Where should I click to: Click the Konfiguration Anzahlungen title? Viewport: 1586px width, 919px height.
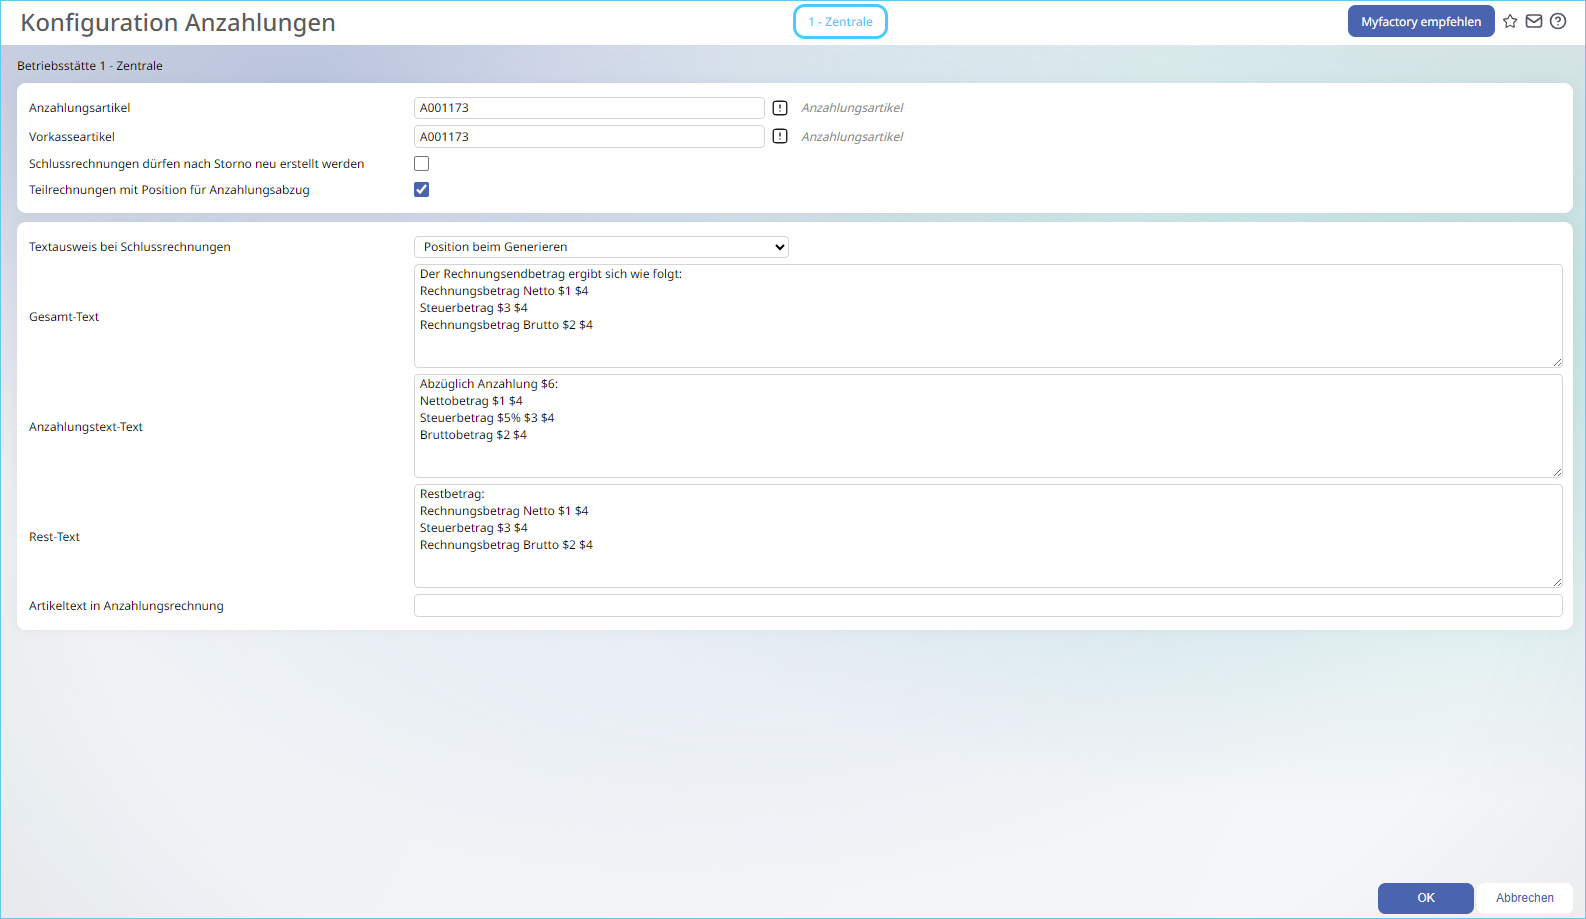click(178, 23)
